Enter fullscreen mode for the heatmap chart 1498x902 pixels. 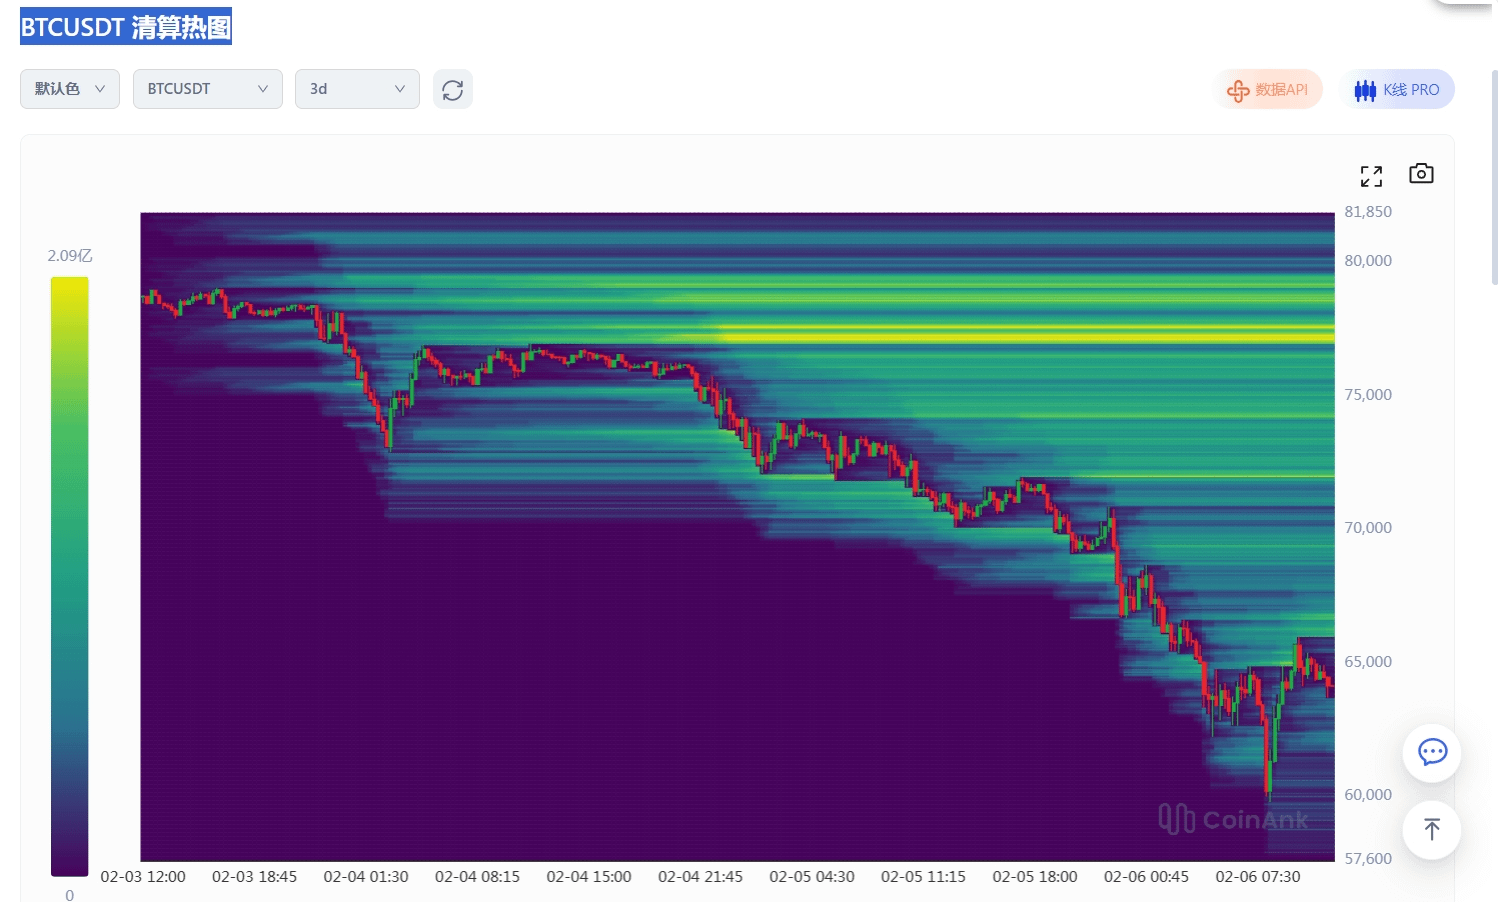pos(1371,176)
